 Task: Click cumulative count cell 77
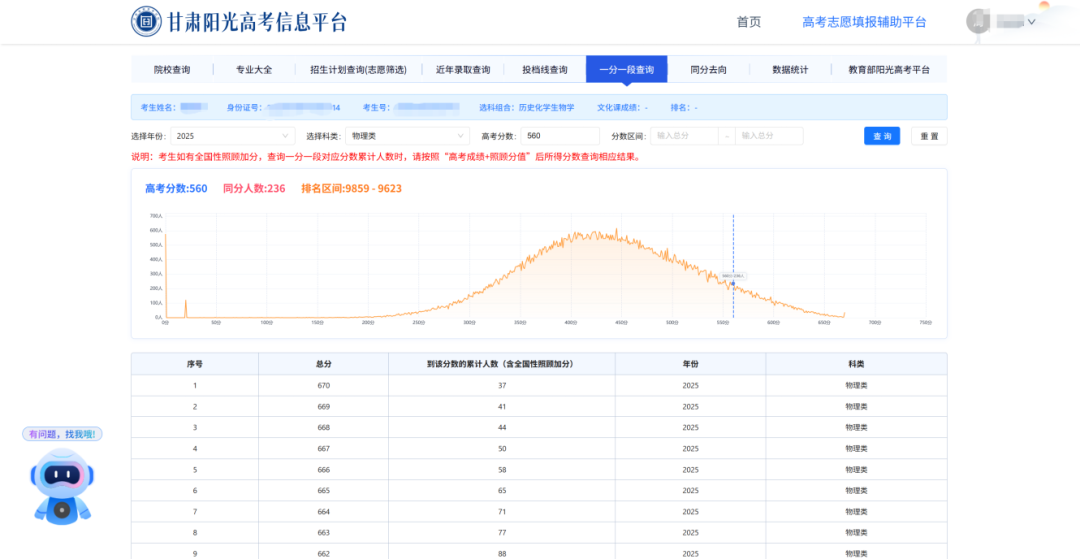(x=501, y=532)
